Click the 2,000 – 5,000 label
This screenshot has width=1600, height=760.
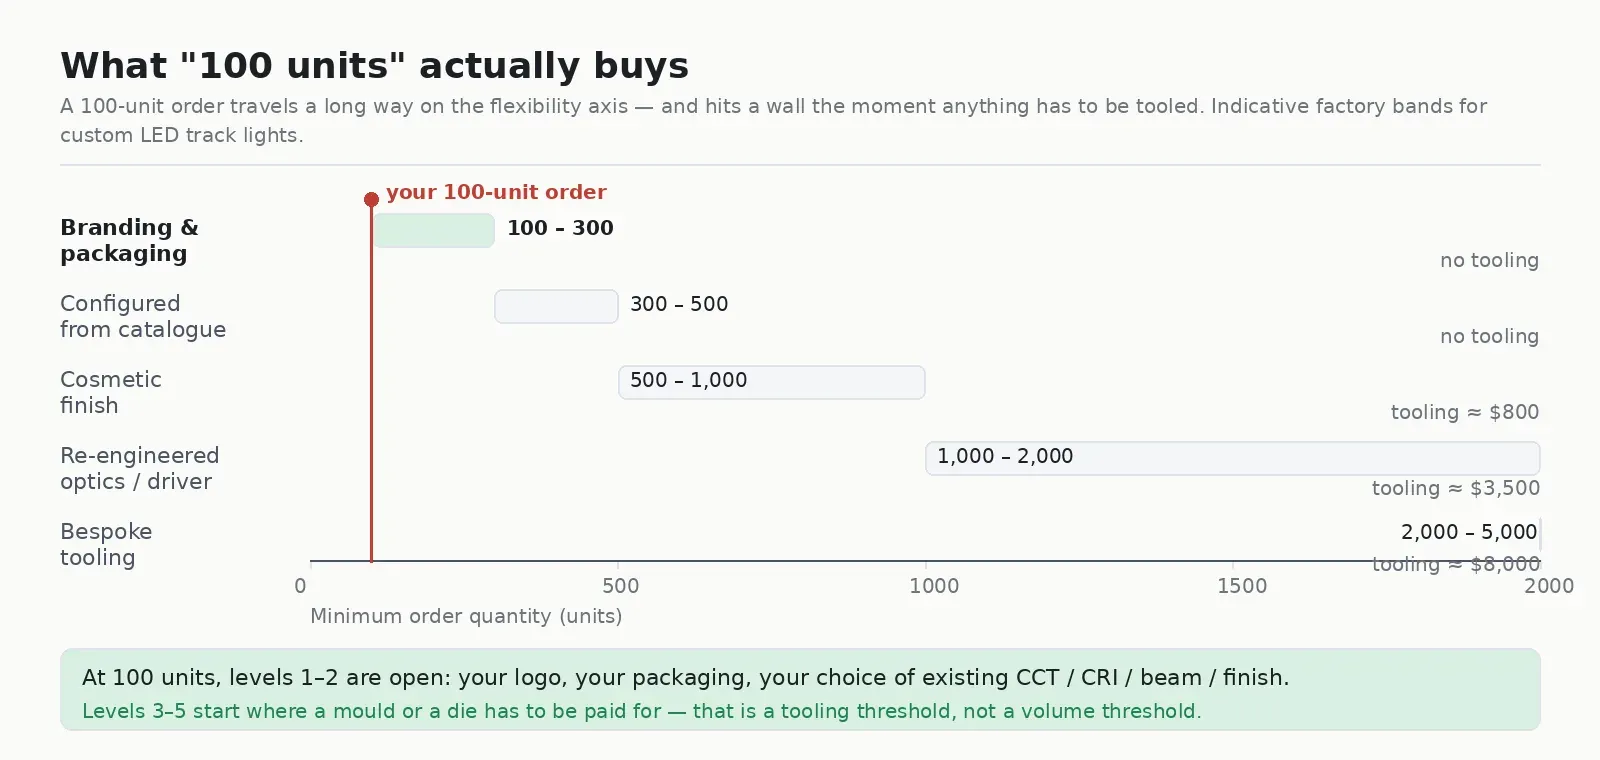tap(1468, 532)
